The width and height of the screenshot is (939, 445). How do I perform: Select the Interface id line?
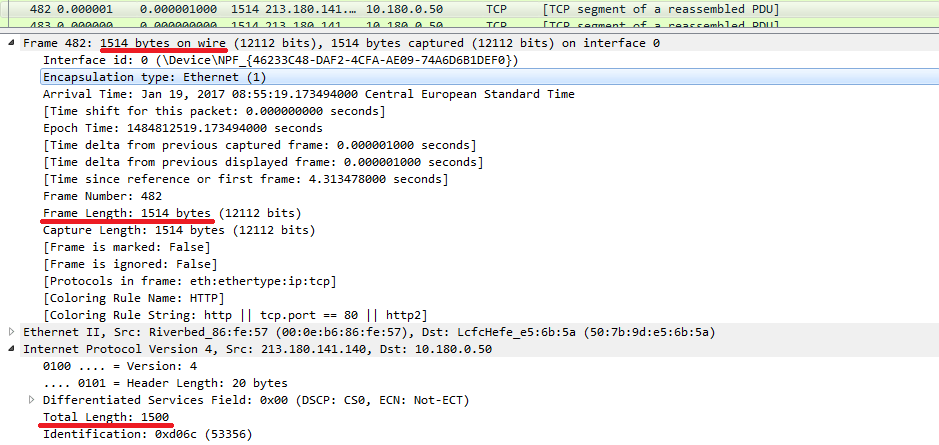pyautogui.click(x=281, y=60)
